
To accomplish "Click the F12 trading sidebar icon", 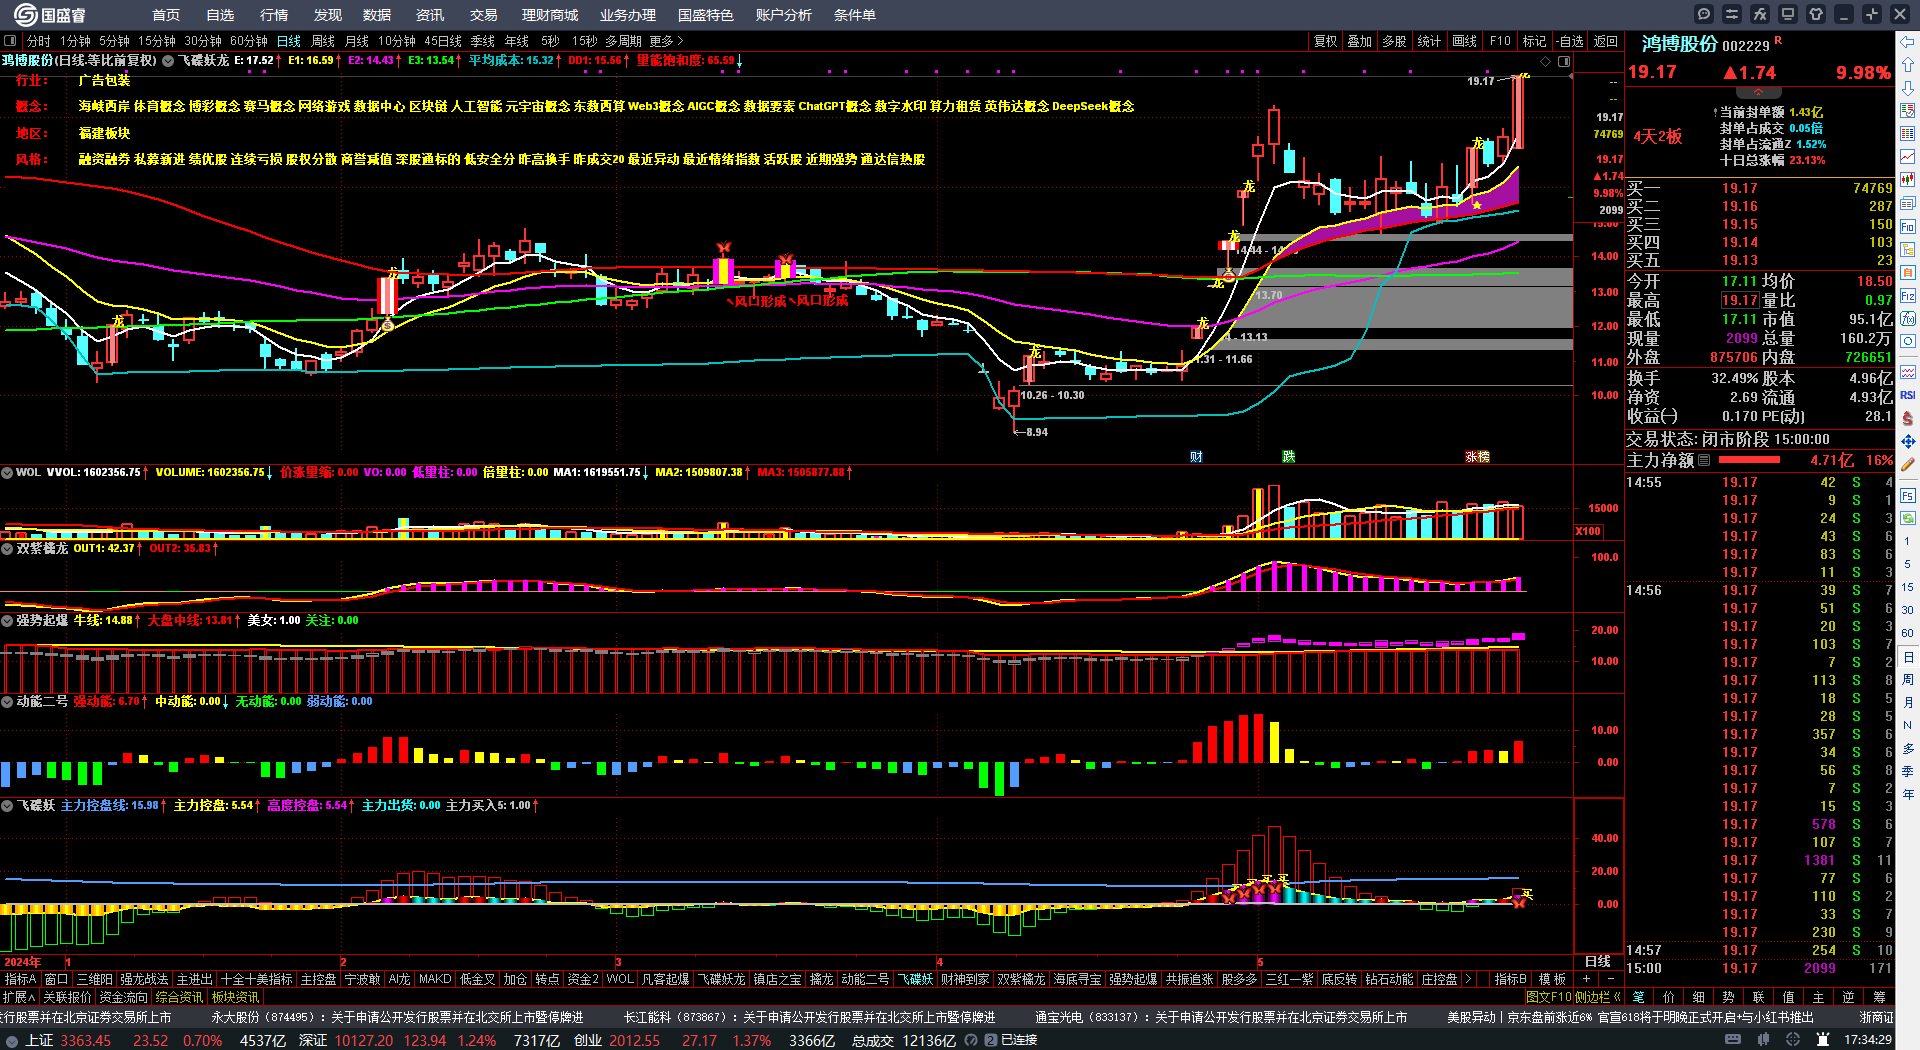I will click(1908, 296).
